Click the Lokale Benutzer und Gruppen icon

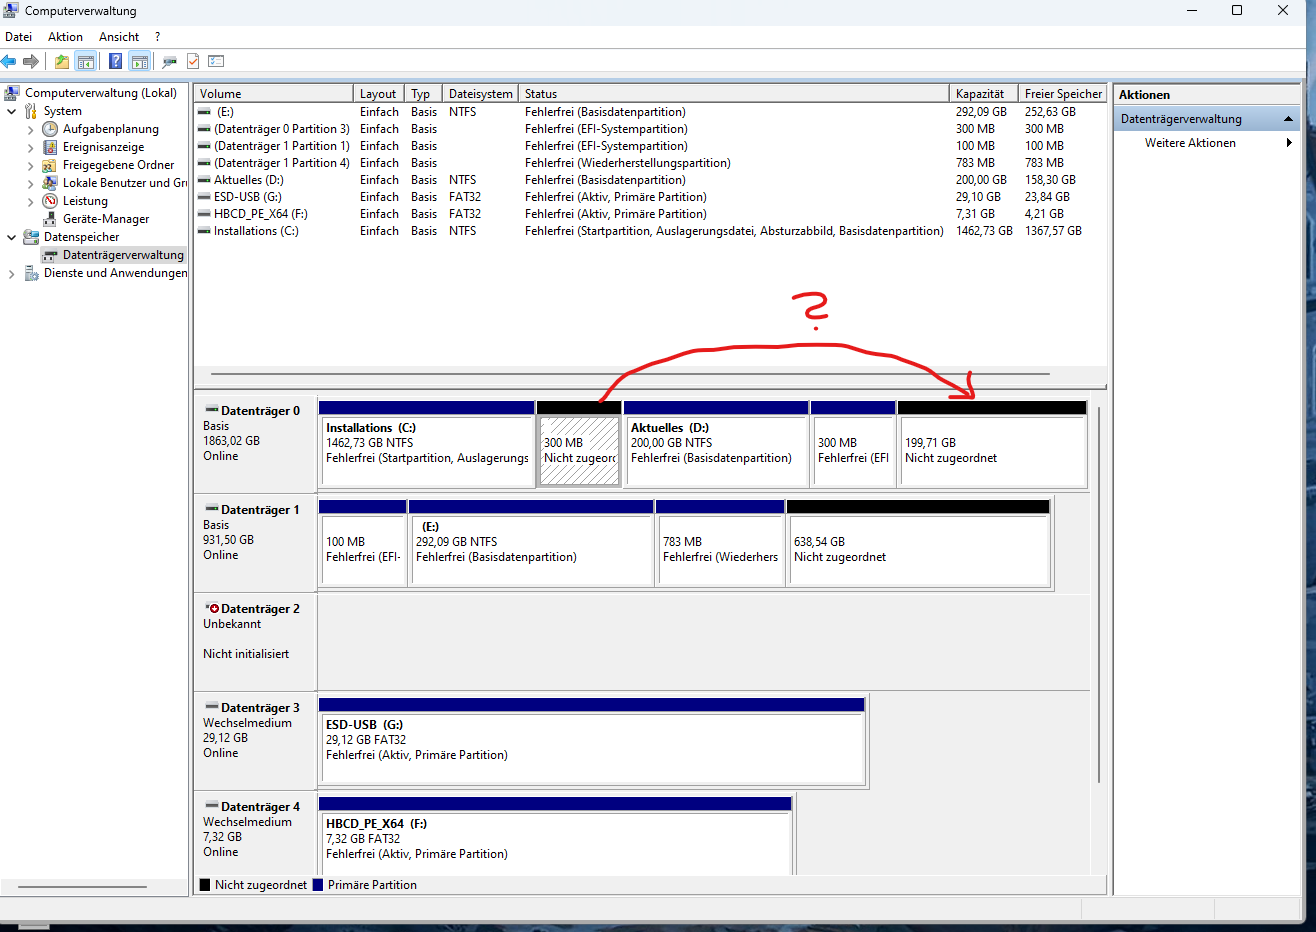click(x=50, y=183)
